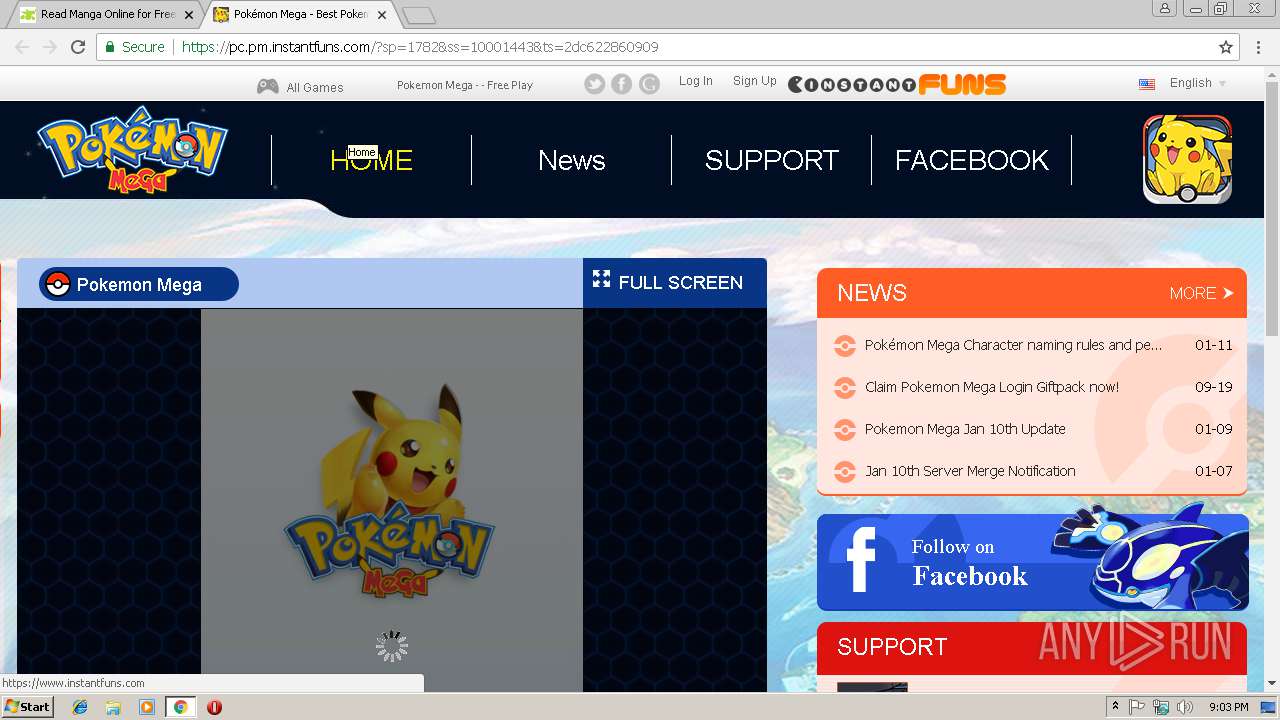The width and height of the screenshot is (1280, 720).
Task: Click the Chrome user profile button
Action: pos(1164,8)
